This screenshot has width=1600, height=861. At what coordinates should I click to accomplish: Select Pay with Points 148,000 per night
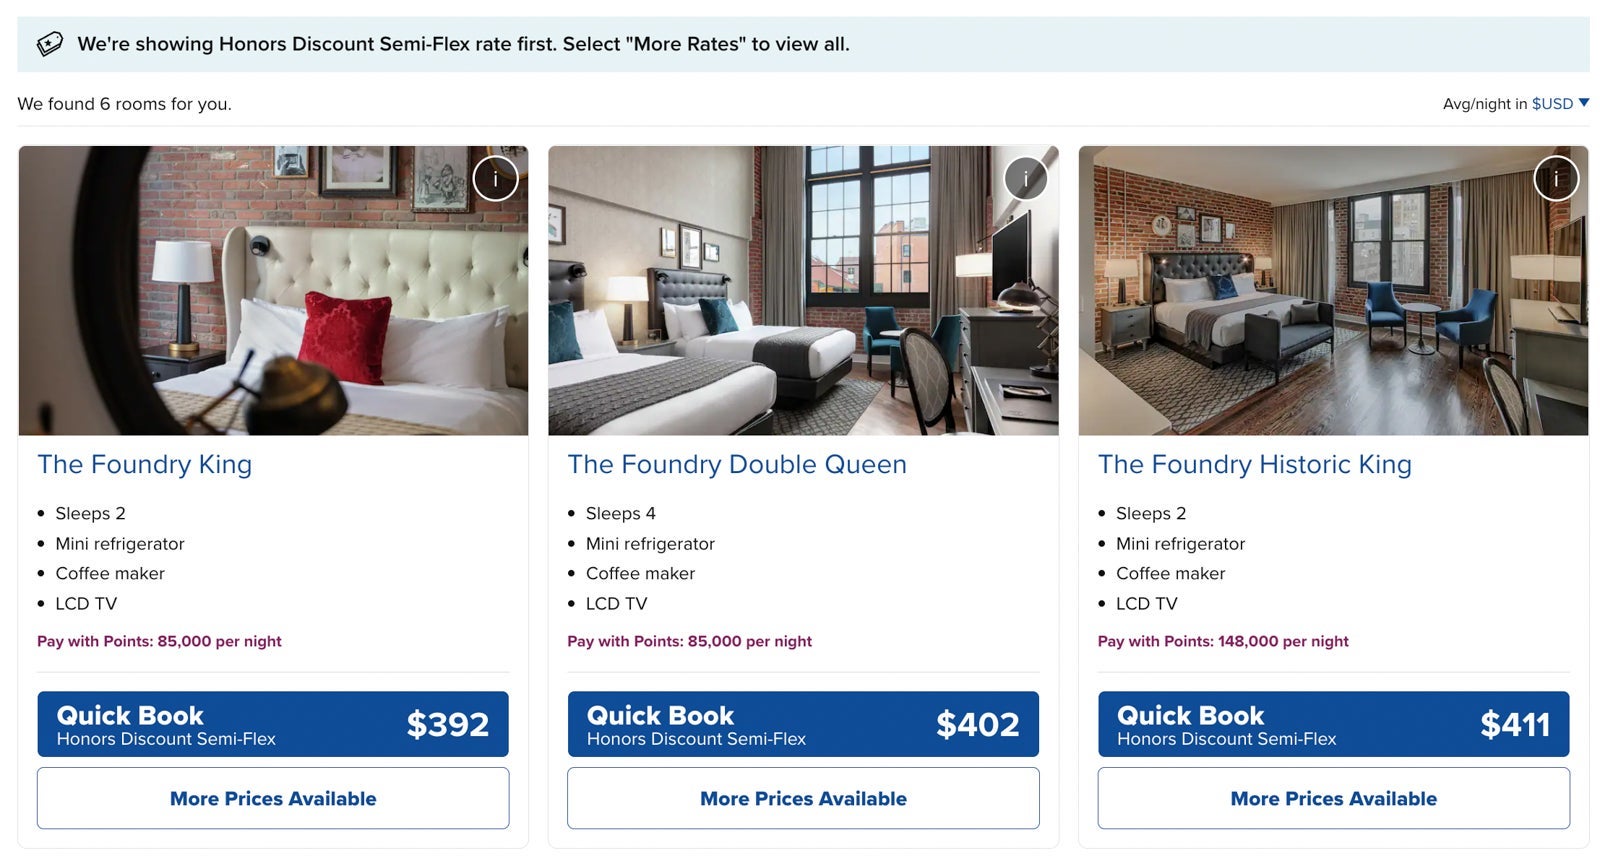tap(1222, 641)
